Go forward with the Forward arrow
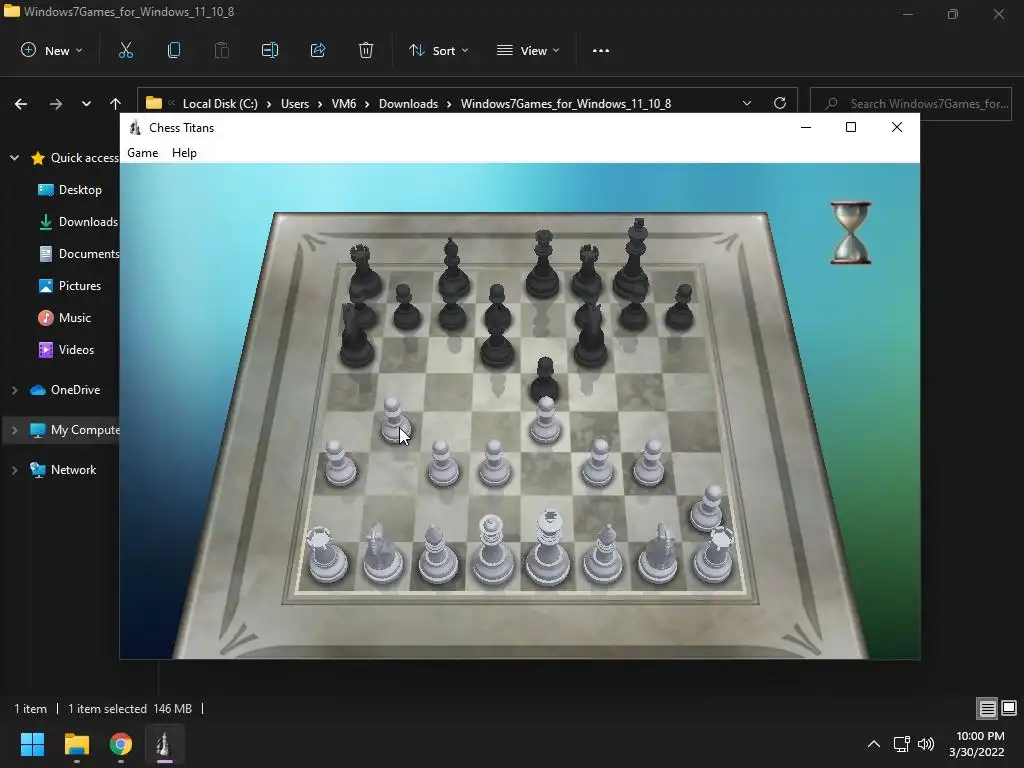Screen dimensions: 1024x768 pos(56,104)
